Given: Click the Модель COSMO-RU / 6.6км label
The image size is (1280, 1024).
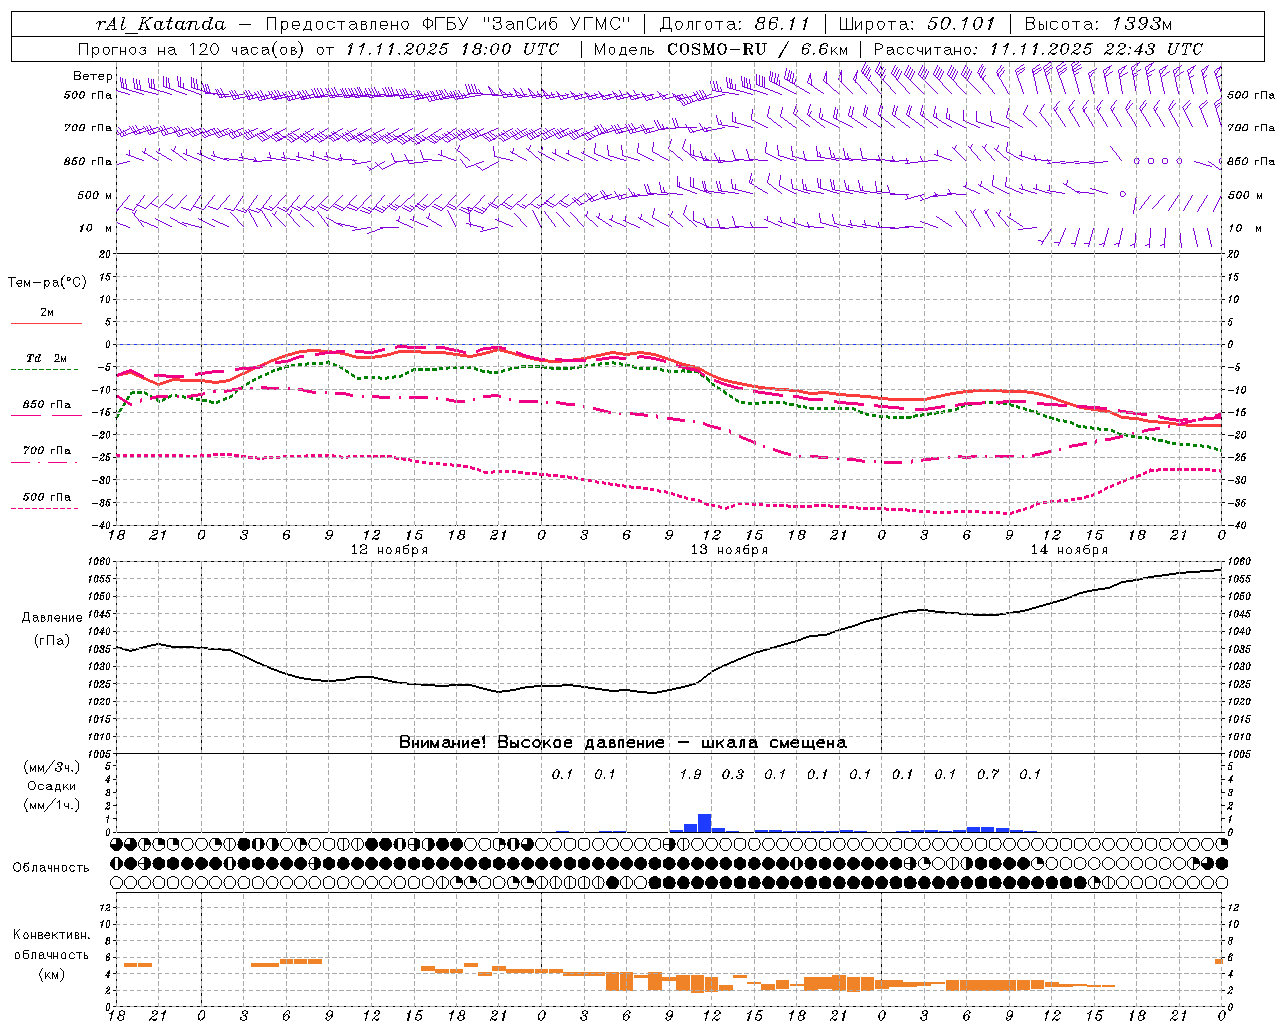Looking at the screenshot, I should pyautogui.click(x=721, y=49).
